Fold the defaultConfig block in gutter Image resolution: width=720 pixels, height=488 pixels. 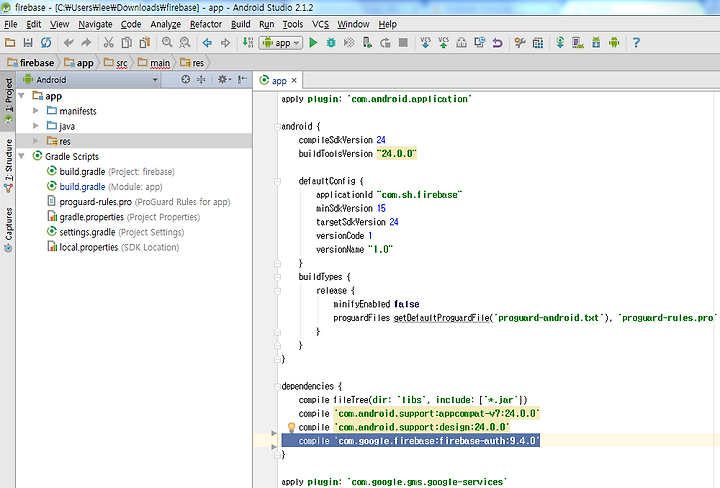276,181
